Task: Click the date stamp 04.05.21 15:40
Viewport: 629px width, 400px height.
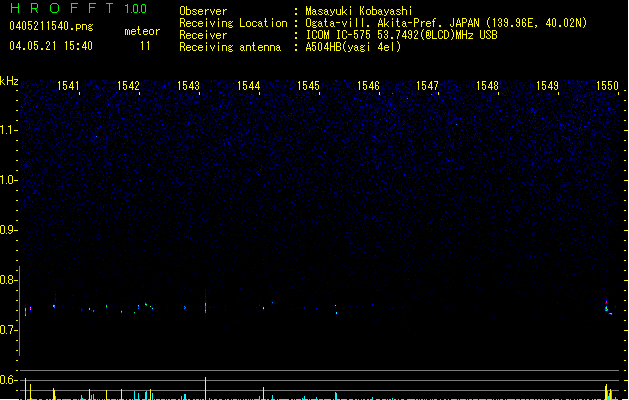Action: pyautogui.click(x=51, y=46)
